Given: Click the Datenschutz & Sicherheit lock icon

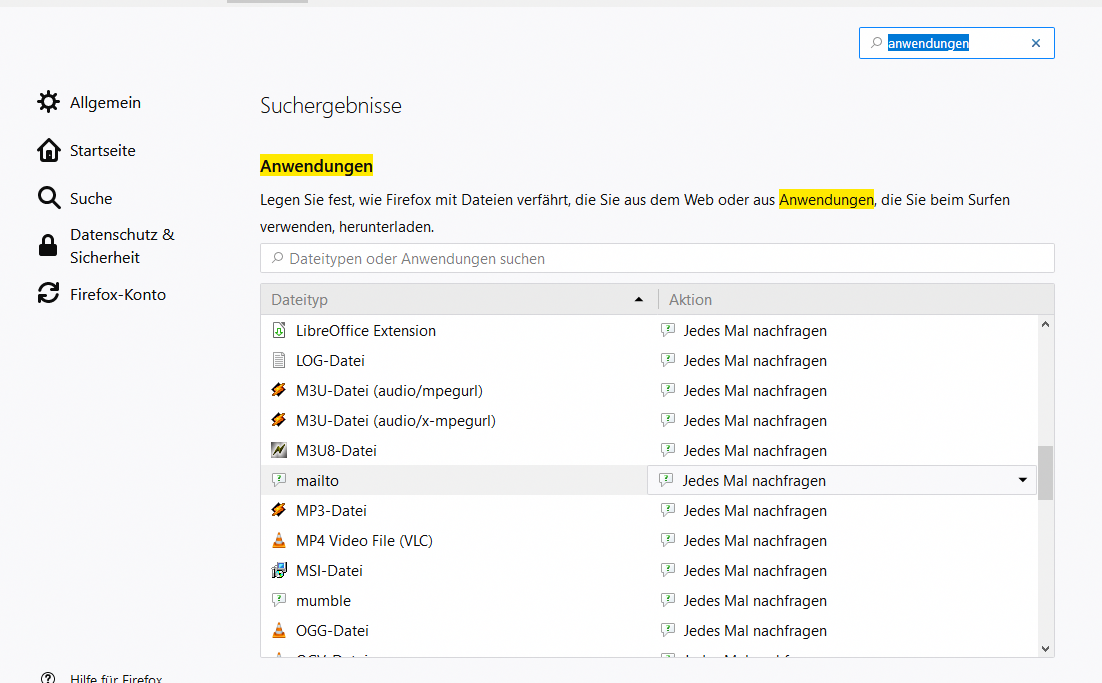Looking at the screenshot, I should (48, 246).
